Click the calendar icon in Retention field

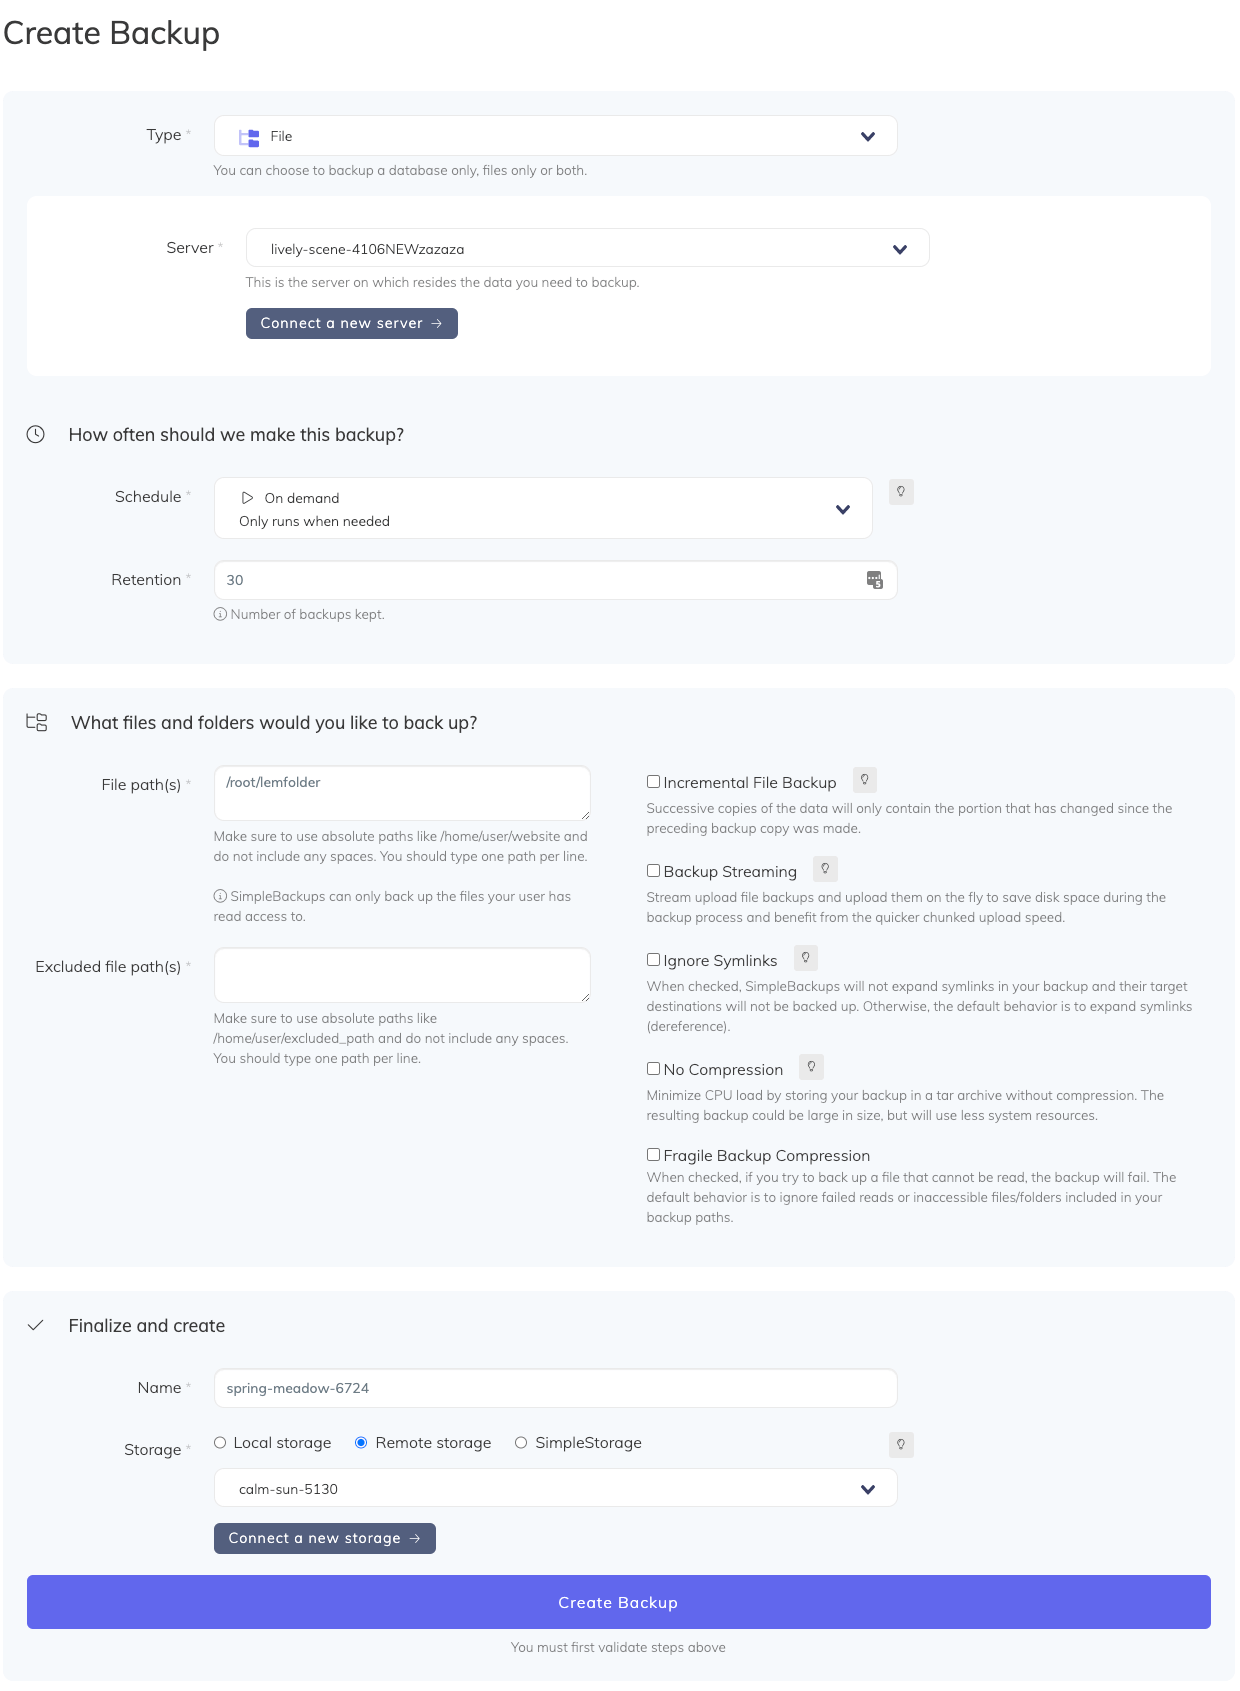875,580
